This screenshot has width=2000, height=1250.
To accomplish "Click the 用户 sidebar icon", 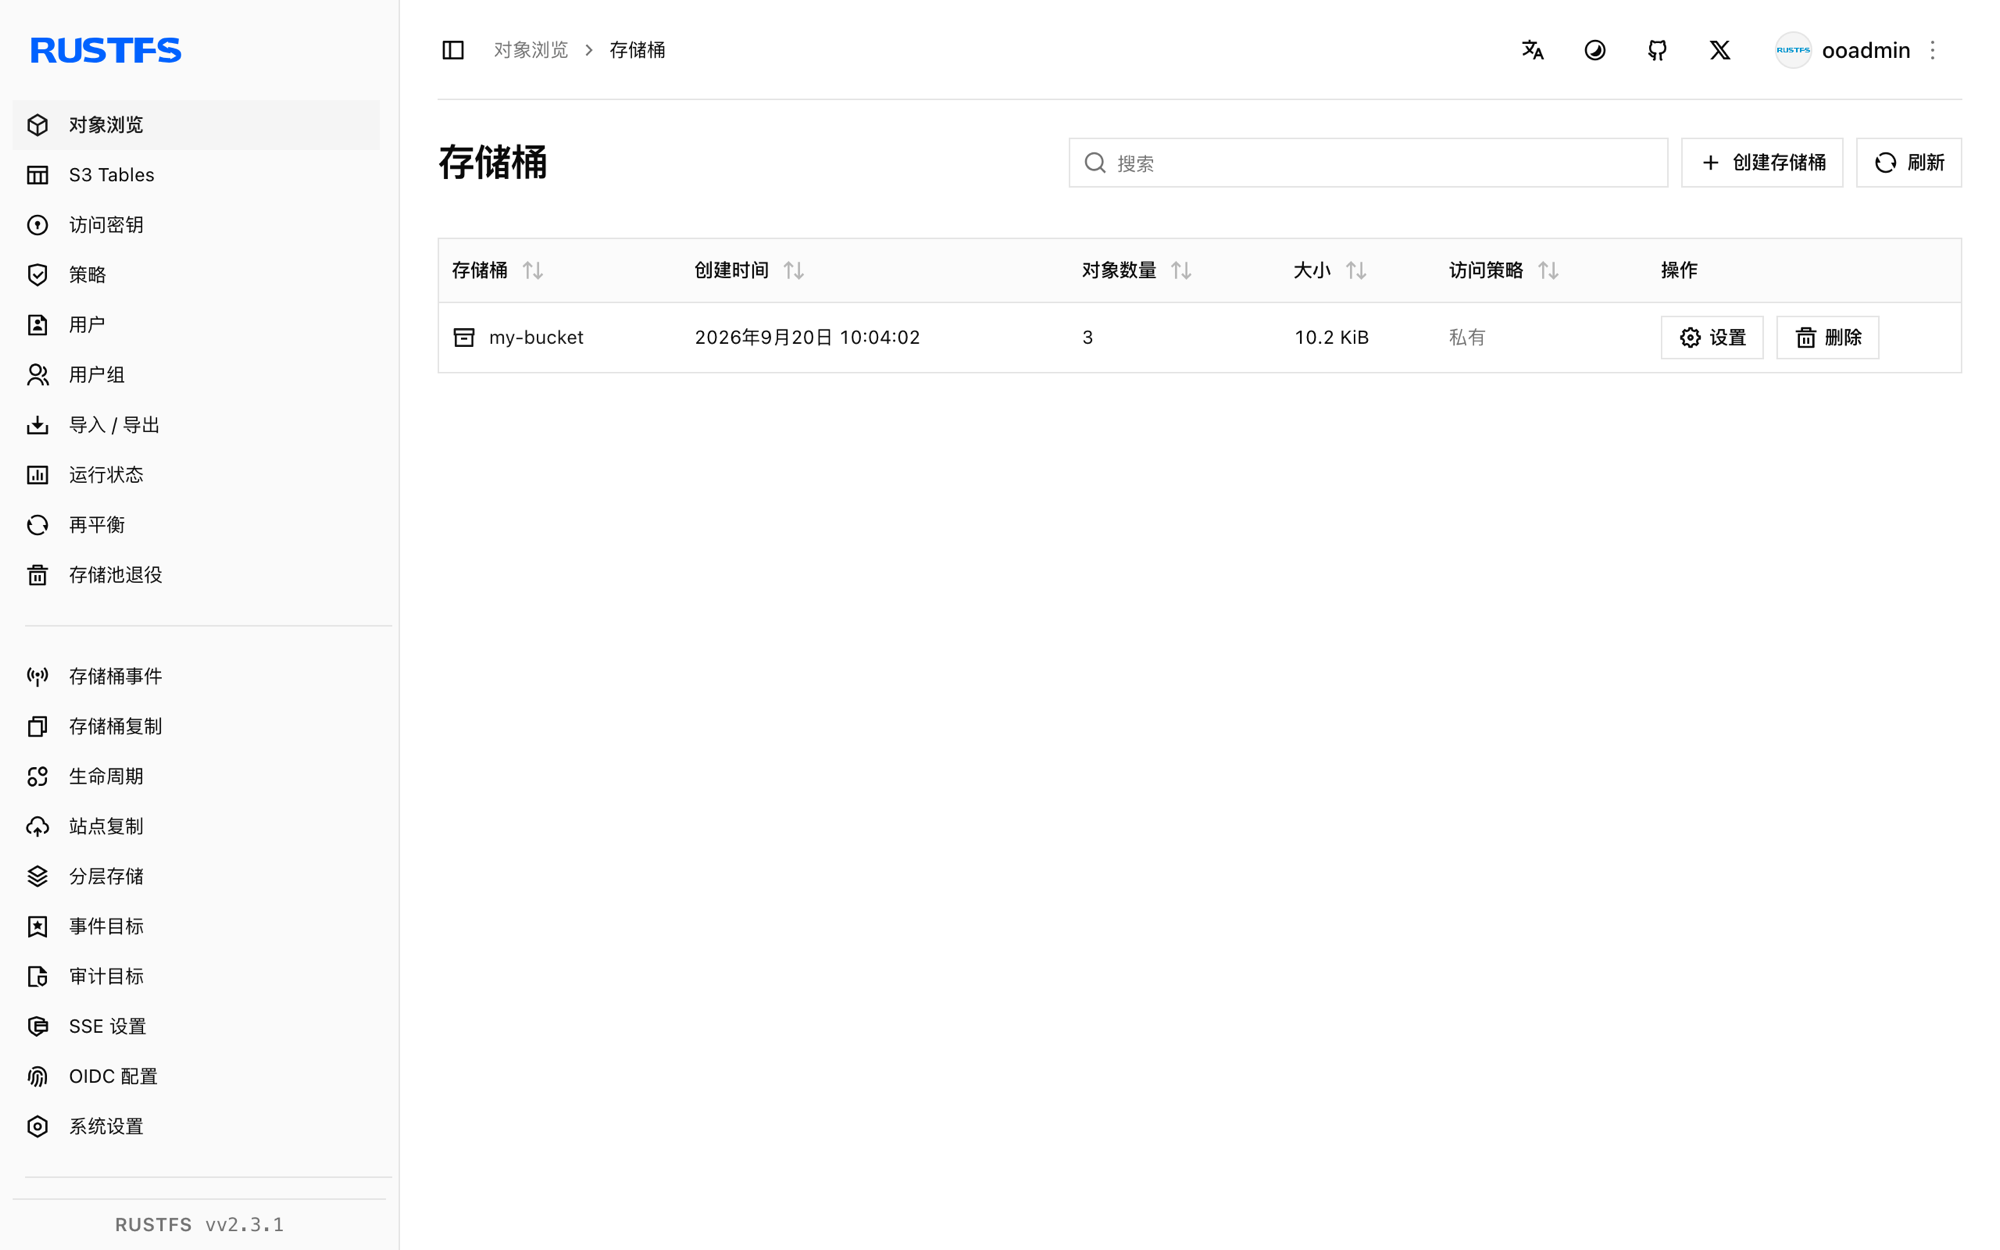I will click(x=38, y=325).
